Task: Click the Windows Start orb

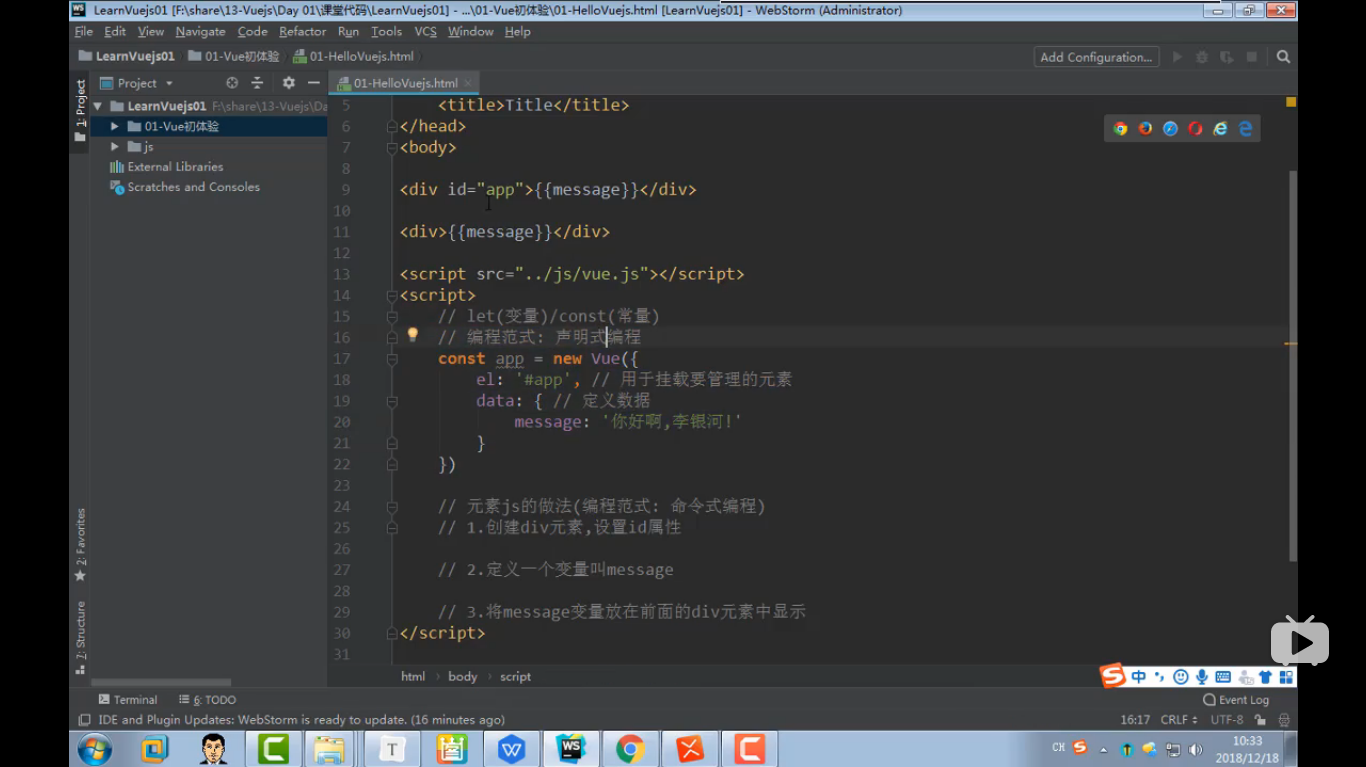Action: (94, 749)
